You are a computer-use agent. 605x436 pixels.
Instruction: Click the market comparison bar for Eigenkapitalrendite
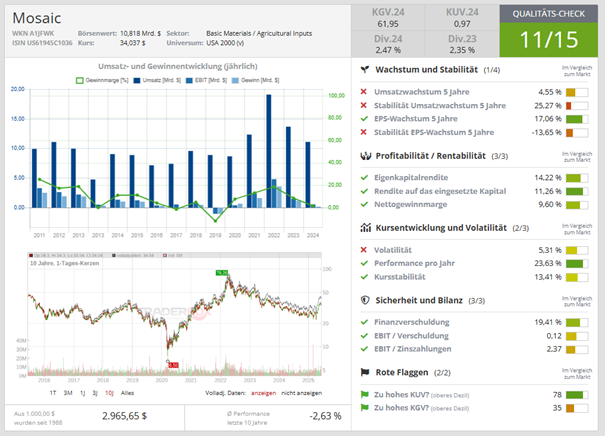pyautogui.click(x=577, y=178)
